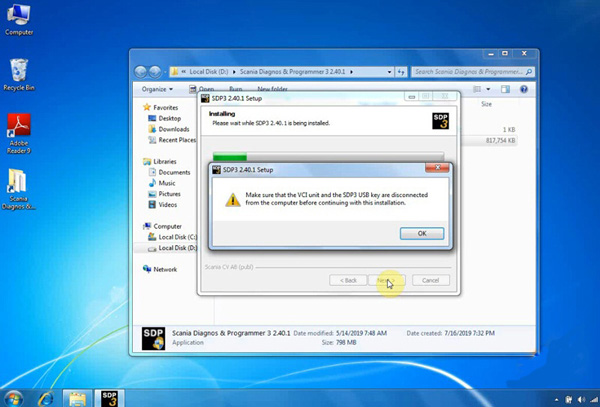Image resolution: width=600 pixels, height=407 pixels.
Task: Click the 817,754 KB file size entry
Action: (x=501, y=140)
